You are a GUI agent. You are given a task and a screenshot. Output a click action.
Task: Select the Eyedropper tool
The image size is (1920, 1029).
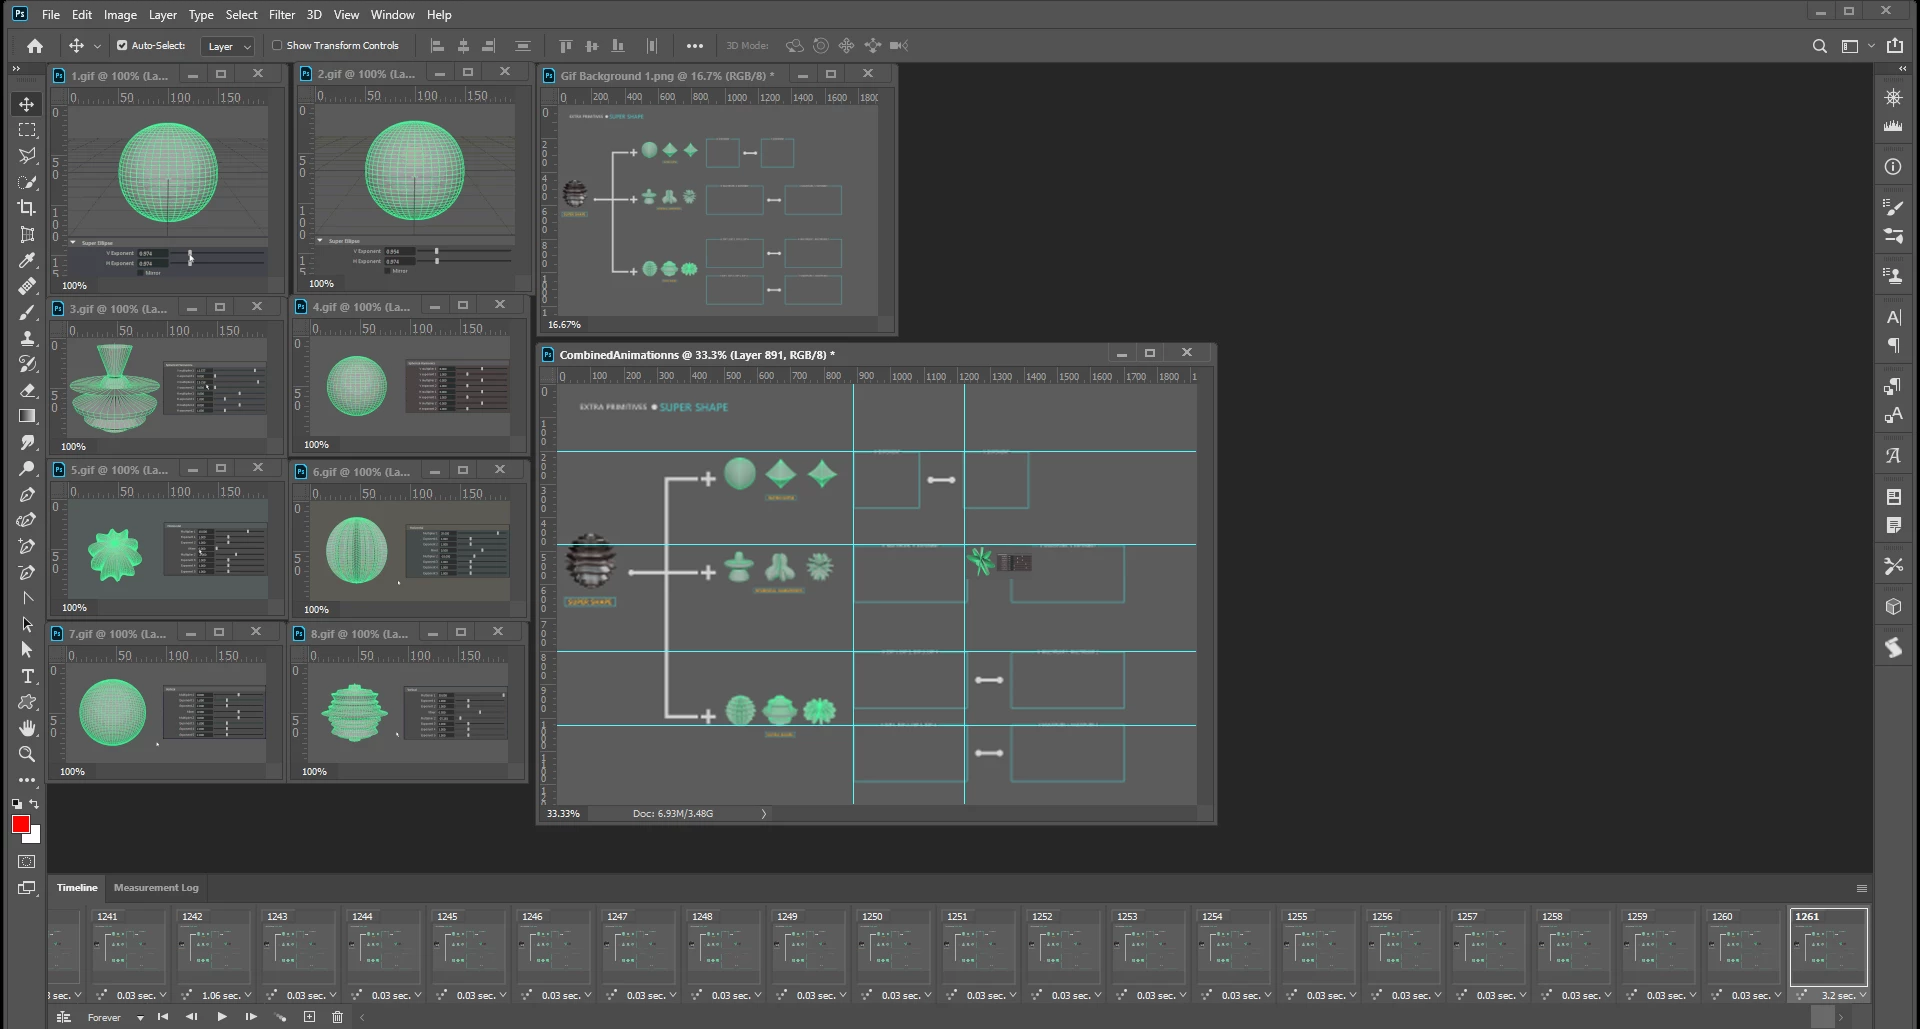point(27,260)
